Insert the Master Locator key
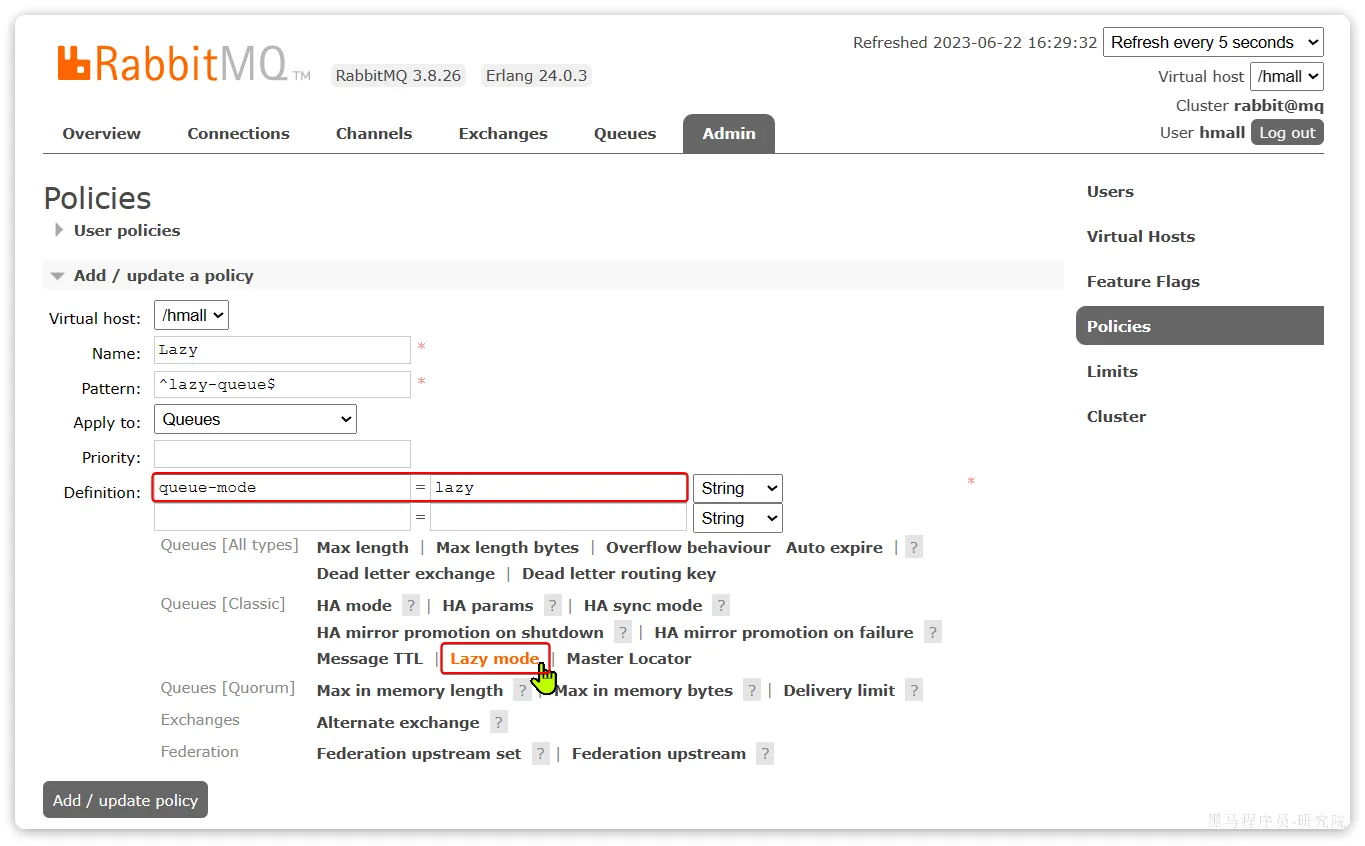 coord(629,658)
